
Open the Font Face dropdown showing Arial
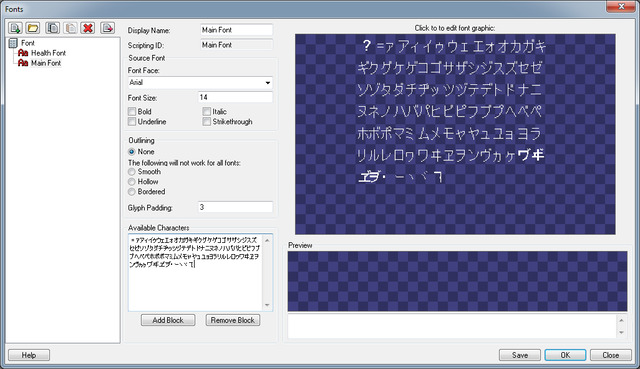tap(200, 82)
